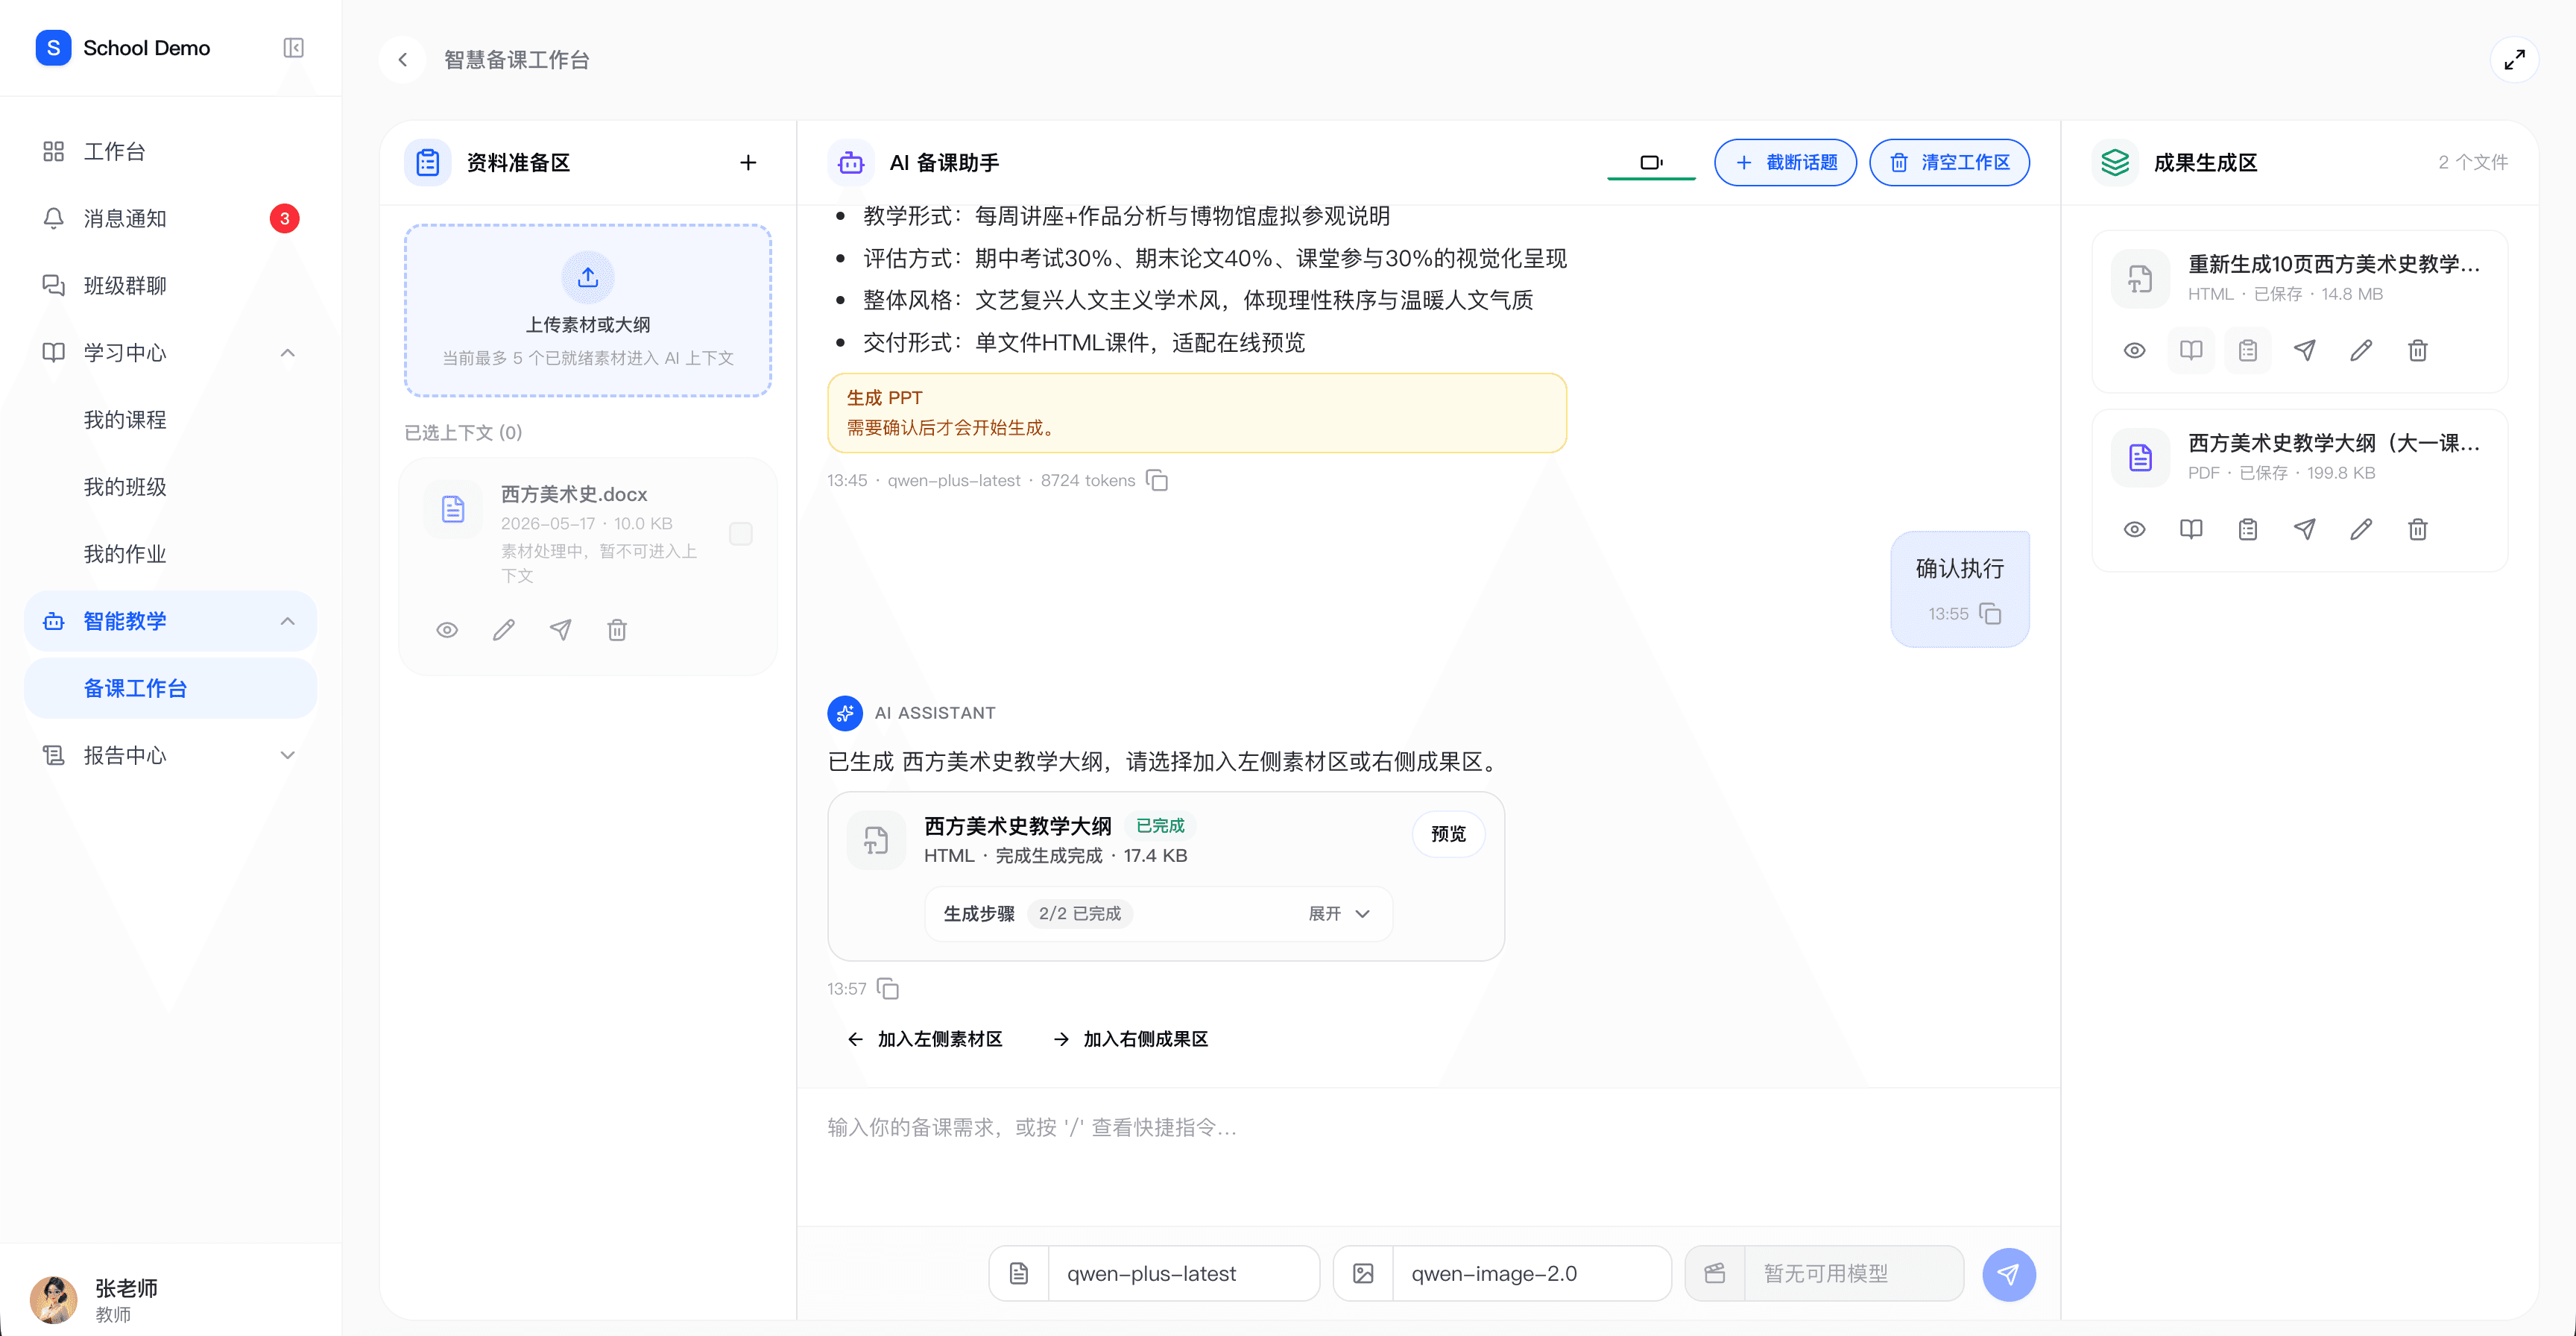This screenshot has width=2576, height=1336.
Task: Click the 重新生成10页西方美术史教学 file title
Action: tap(2333, 264)
